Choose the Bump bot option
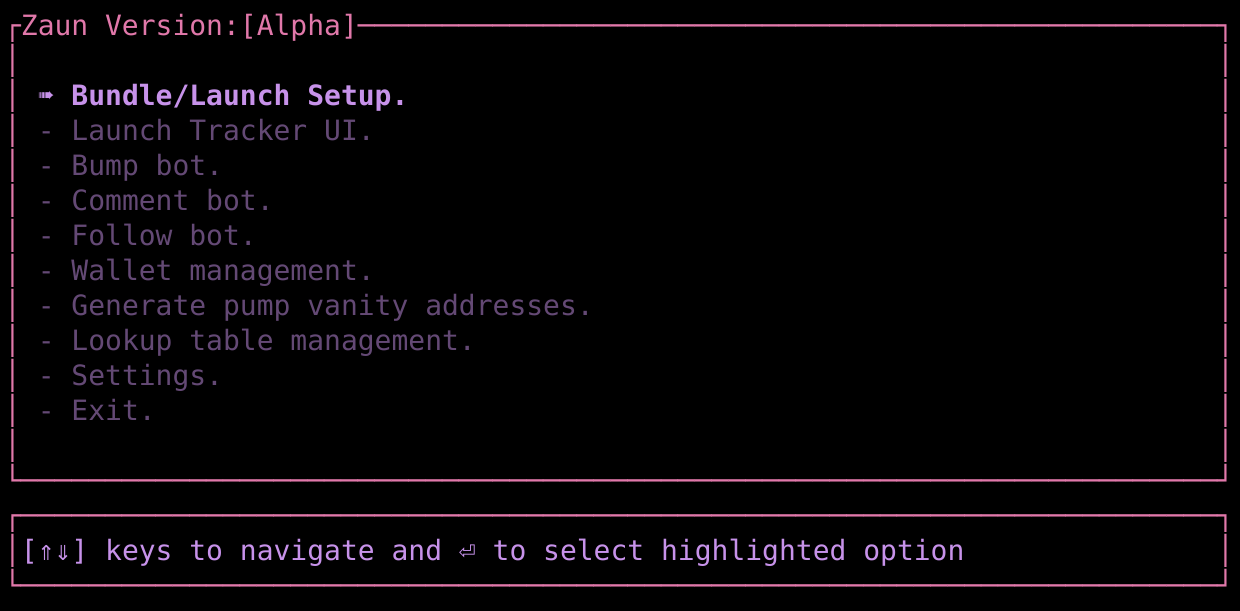 pos(146,166)
